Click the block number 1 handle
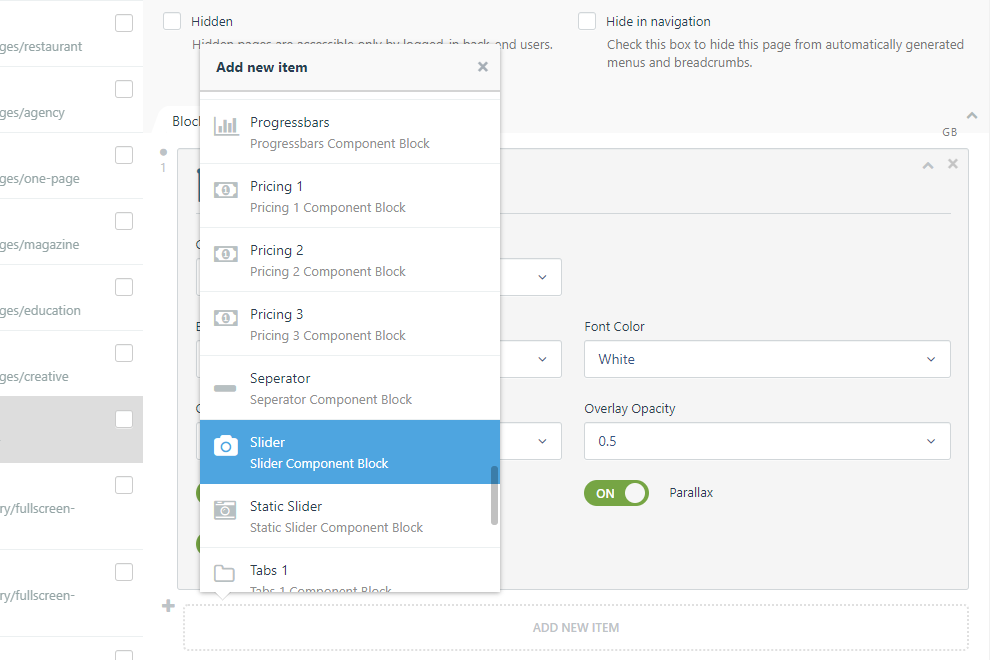 pos(163,161)
